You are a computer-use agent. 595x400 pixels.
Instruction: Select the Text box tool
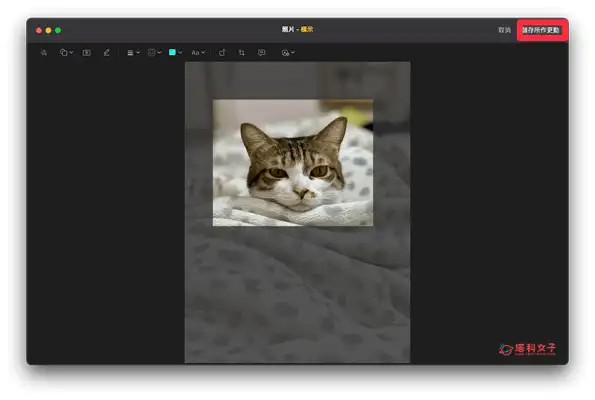pyautogui.click(x=87, y=53)
